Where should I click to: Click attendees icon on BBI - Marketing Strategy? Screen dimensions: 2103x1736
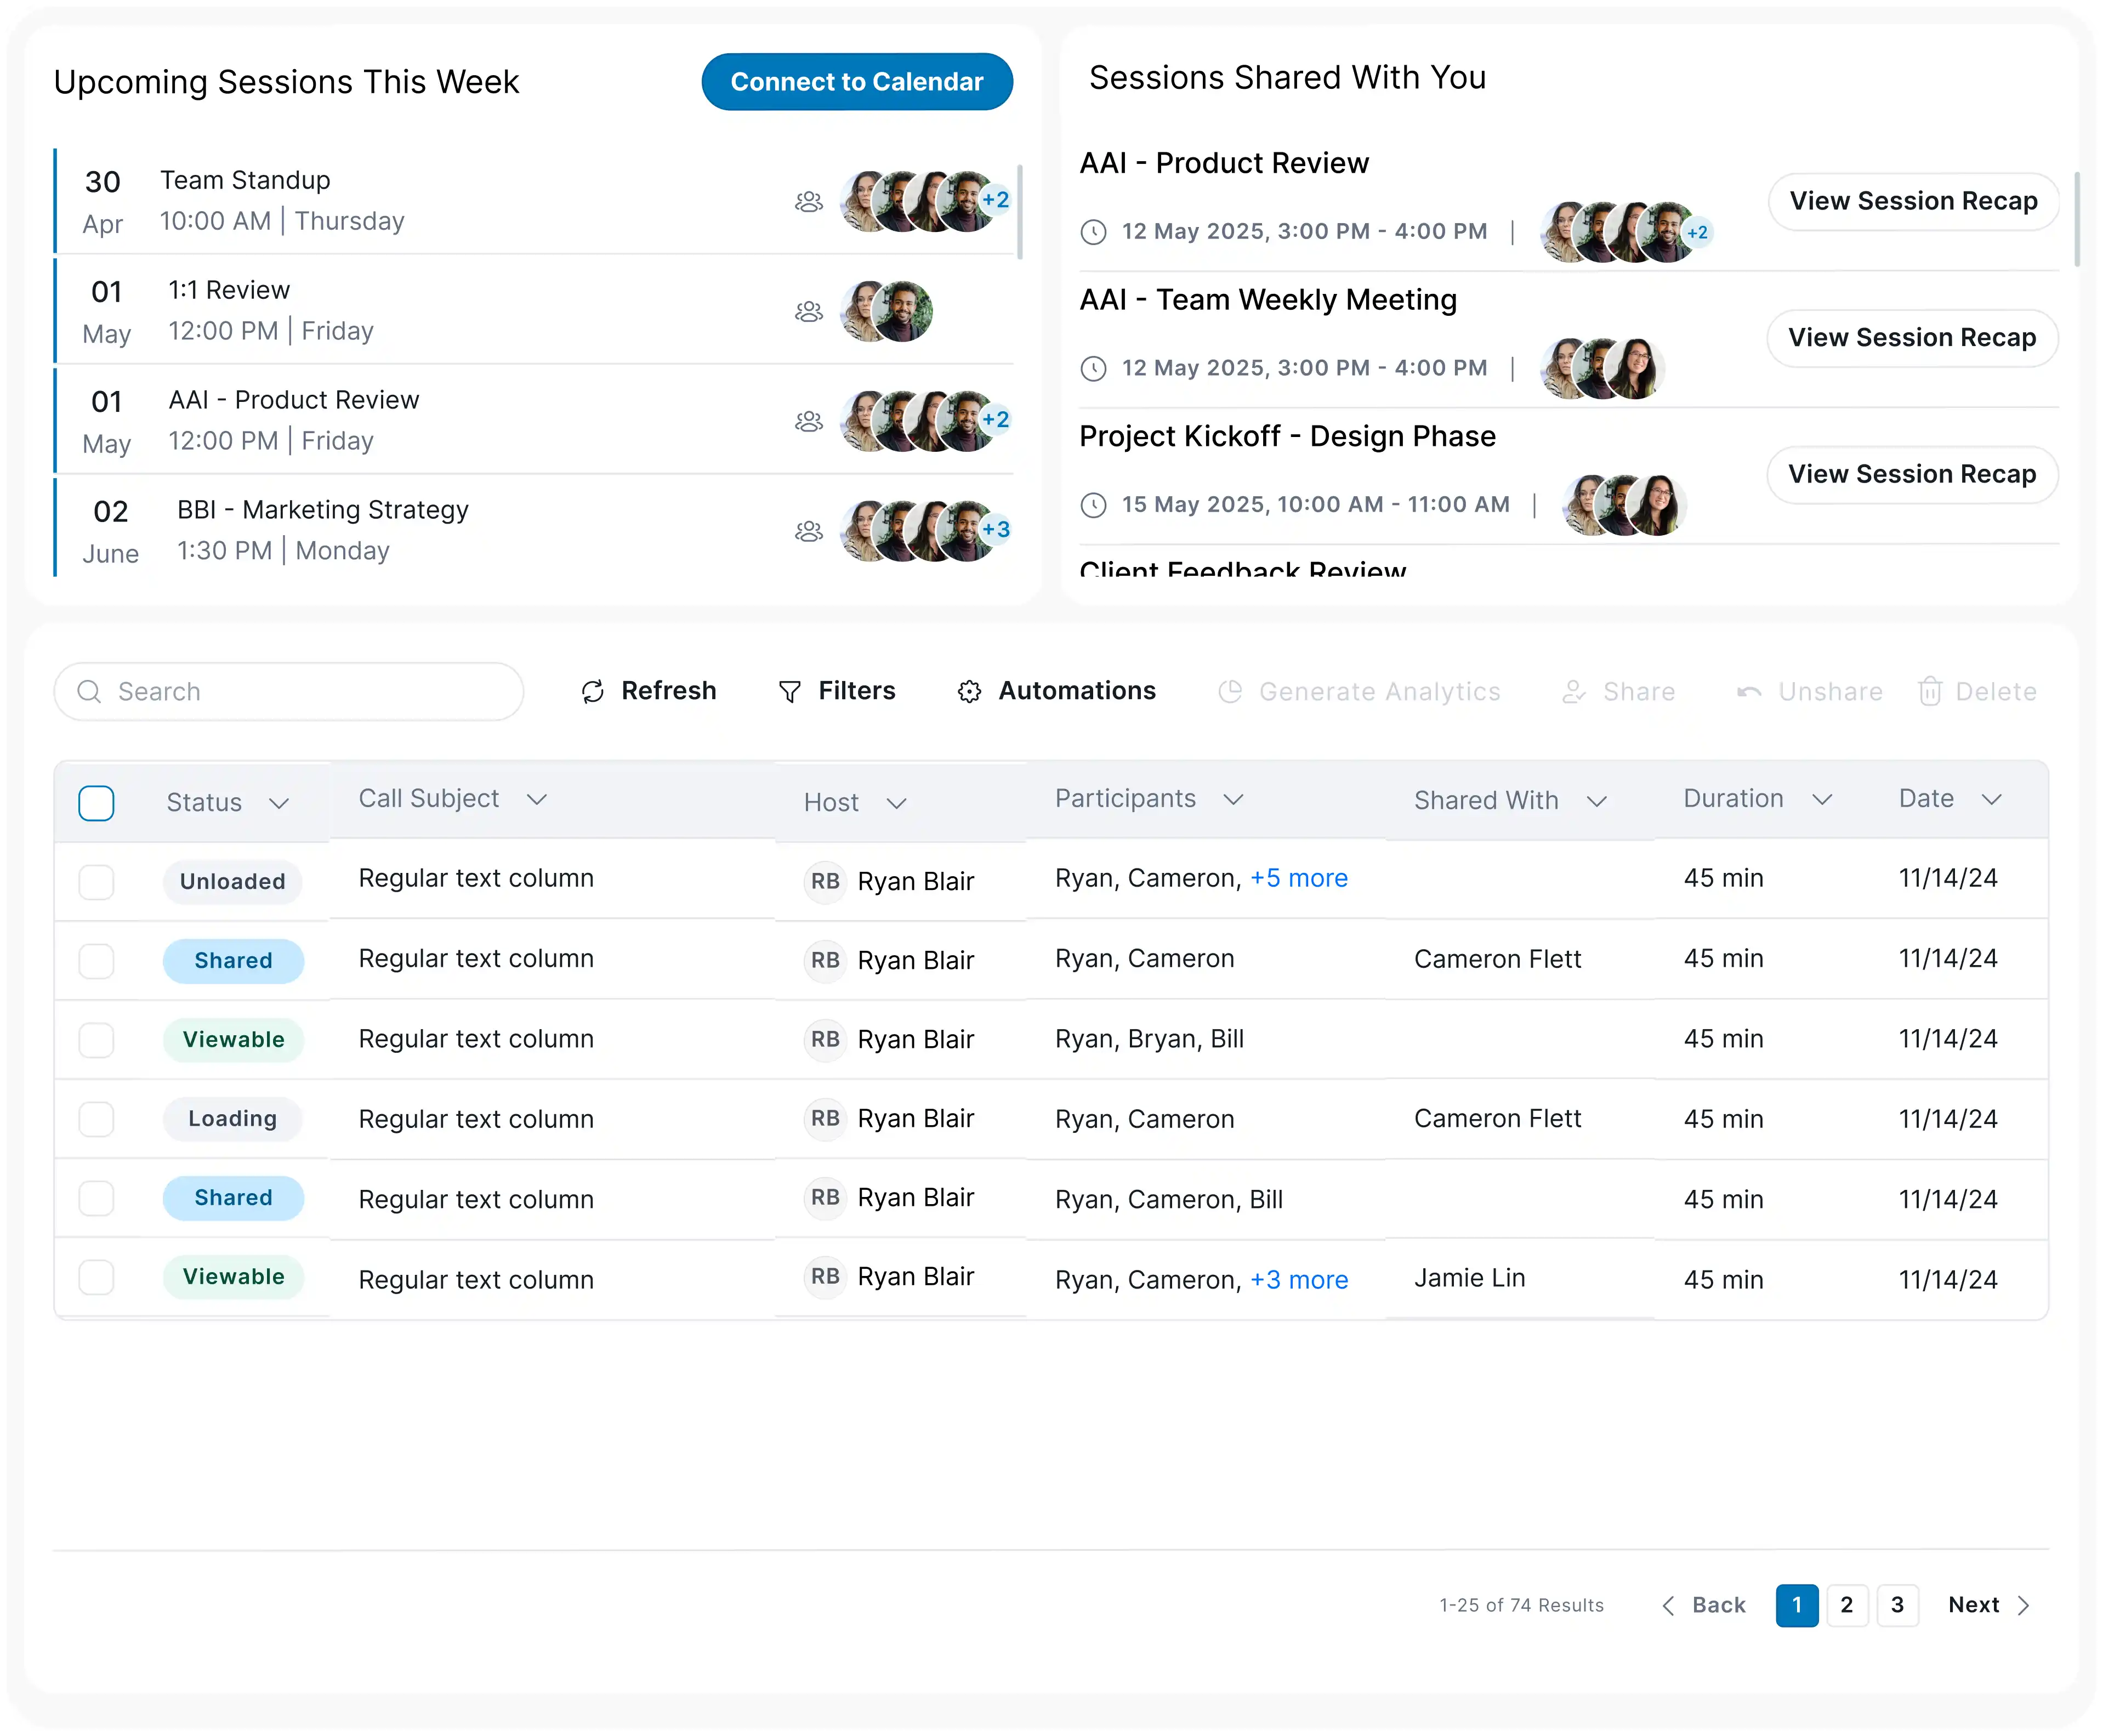(809, 531)
